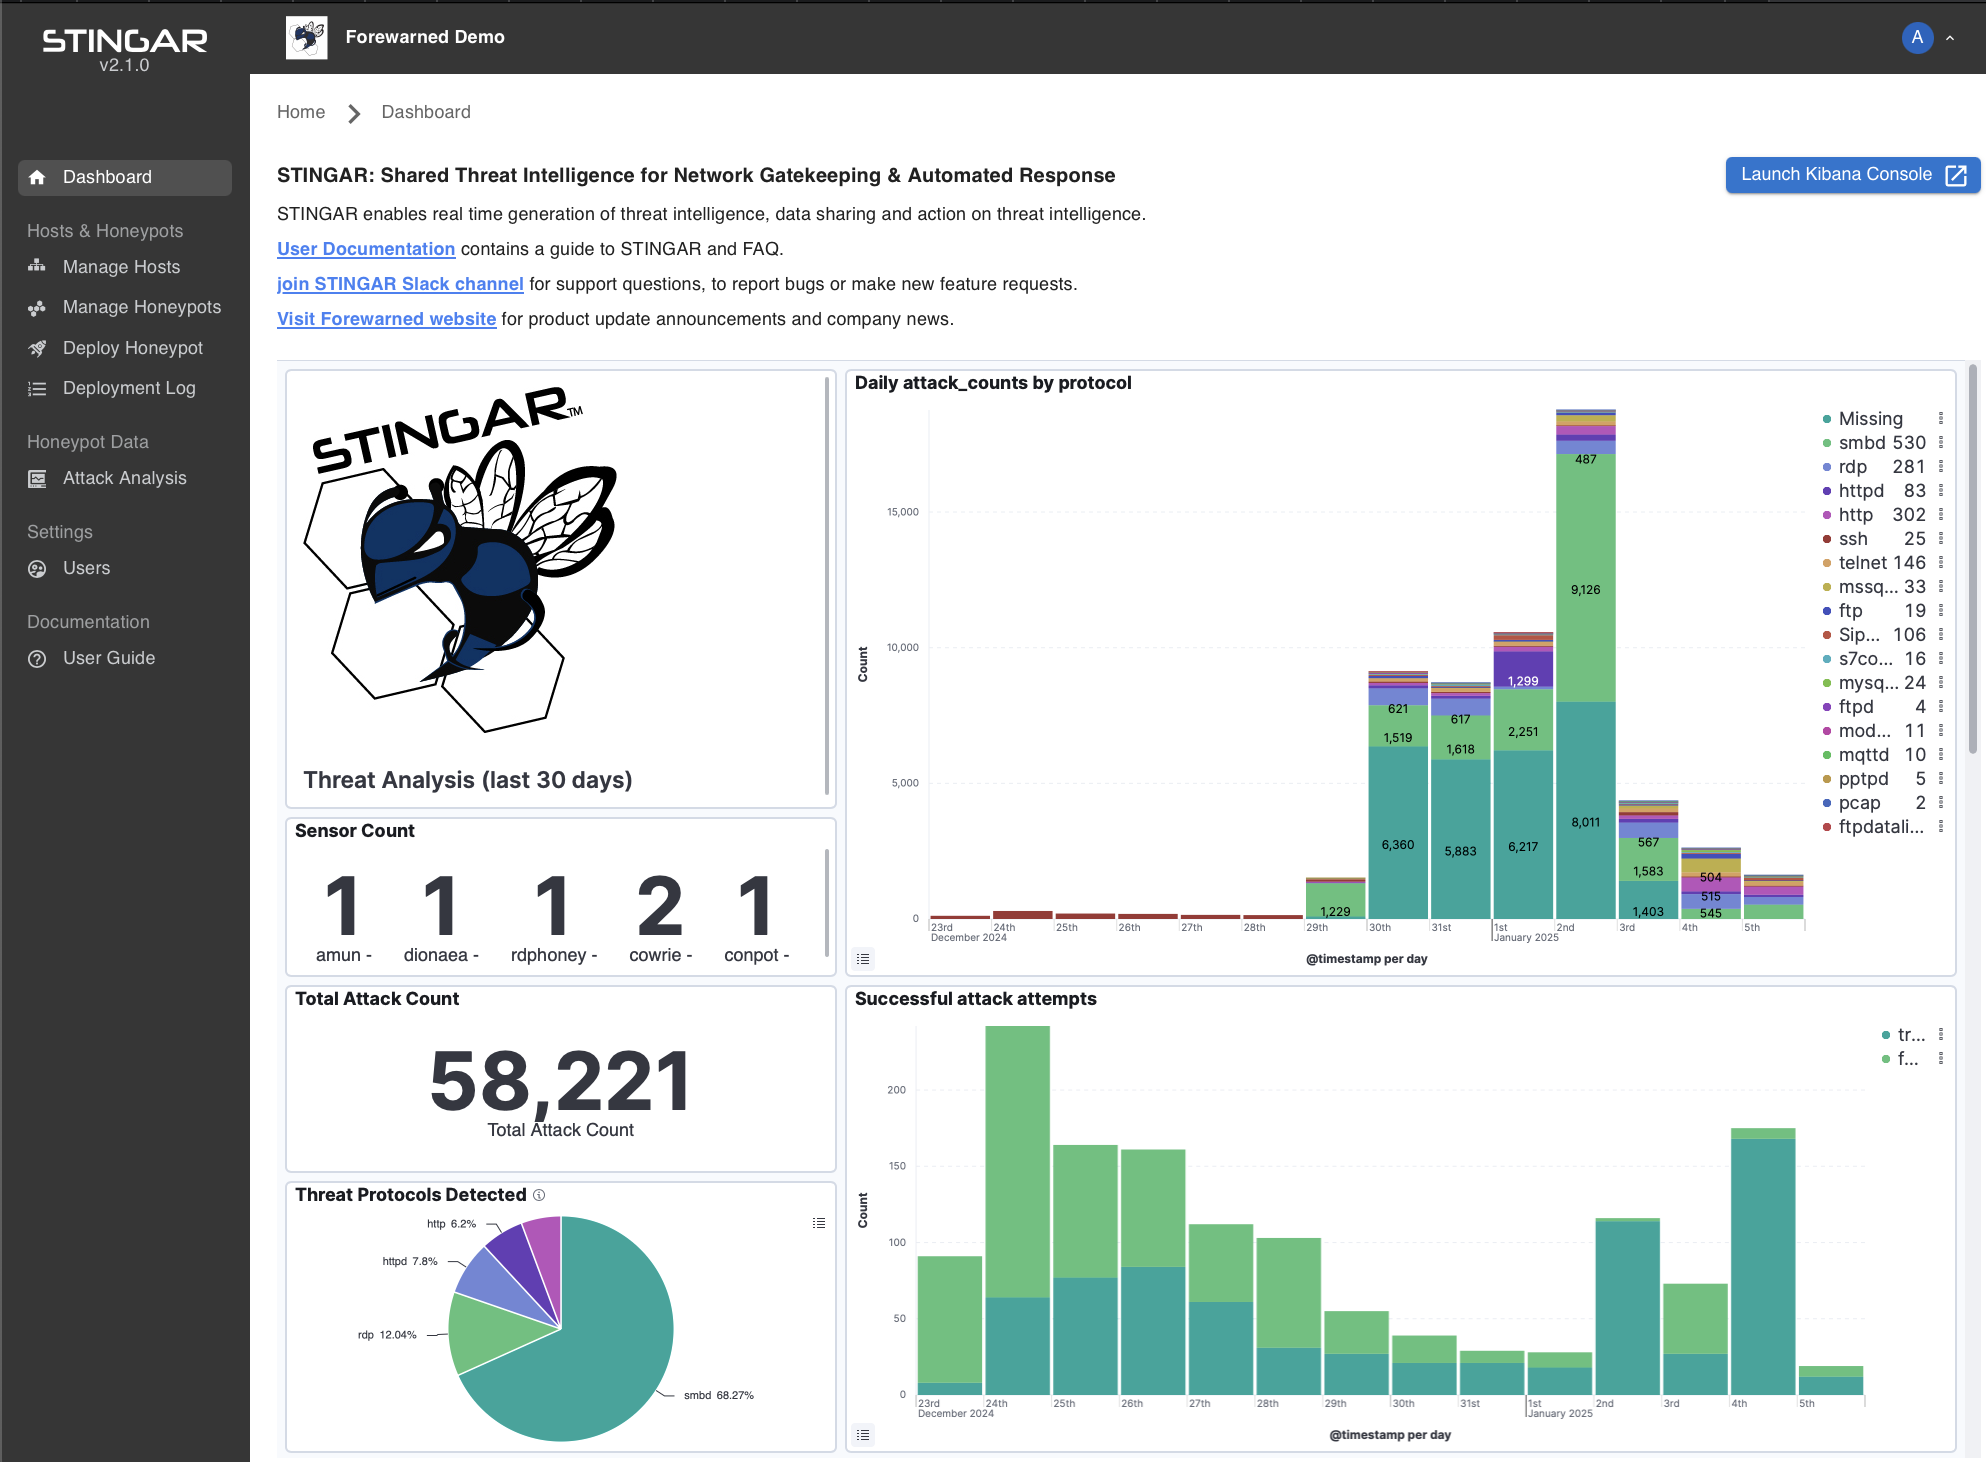1986x1462 pixels.
Task: Open options menu for pcap legend entry
Action: pos(1941,803)
